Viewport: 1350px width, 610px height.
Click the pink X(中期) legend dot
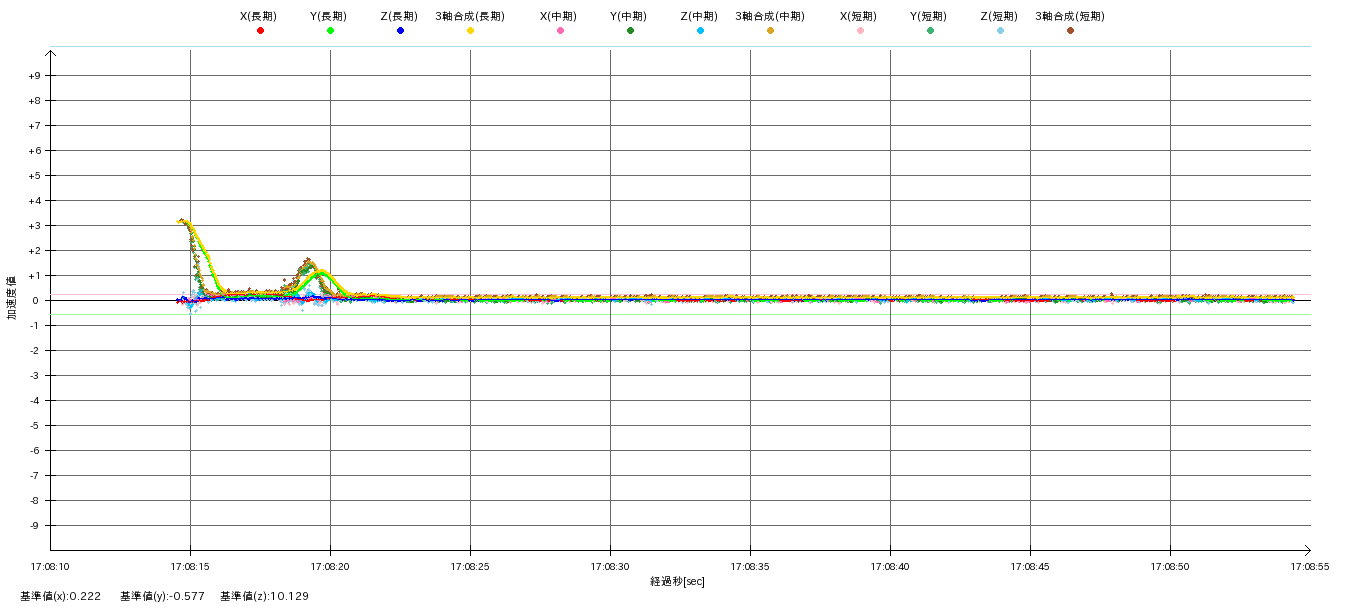point(560,31)
